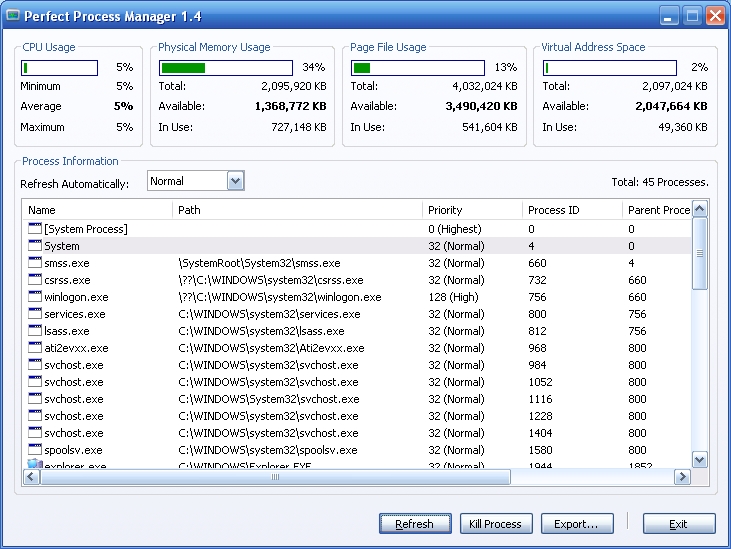
Task: Click icon of svchost.exe with PID 1404
Action: pos(35,432)
